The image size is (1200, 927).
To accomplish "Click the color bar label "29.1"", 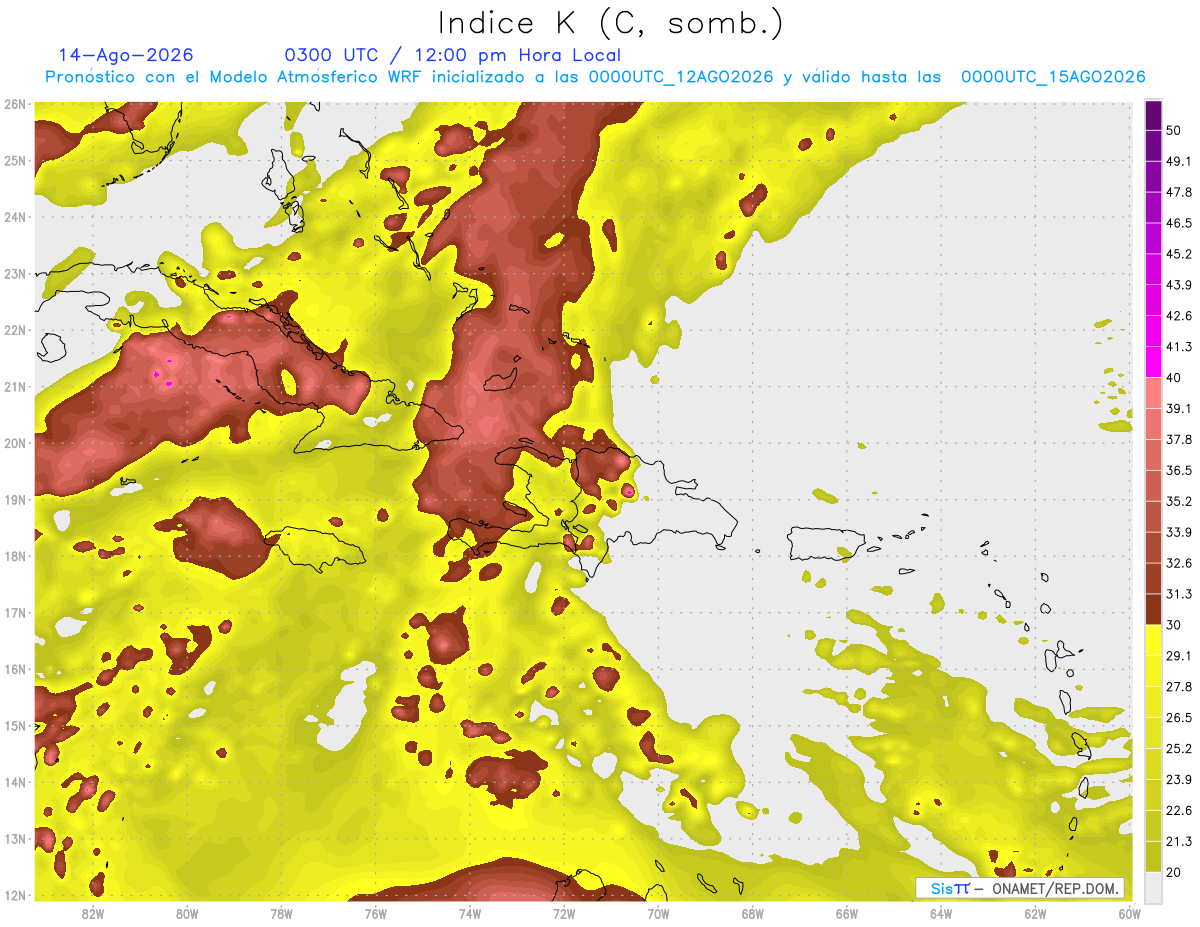I will pos(1178,656).
